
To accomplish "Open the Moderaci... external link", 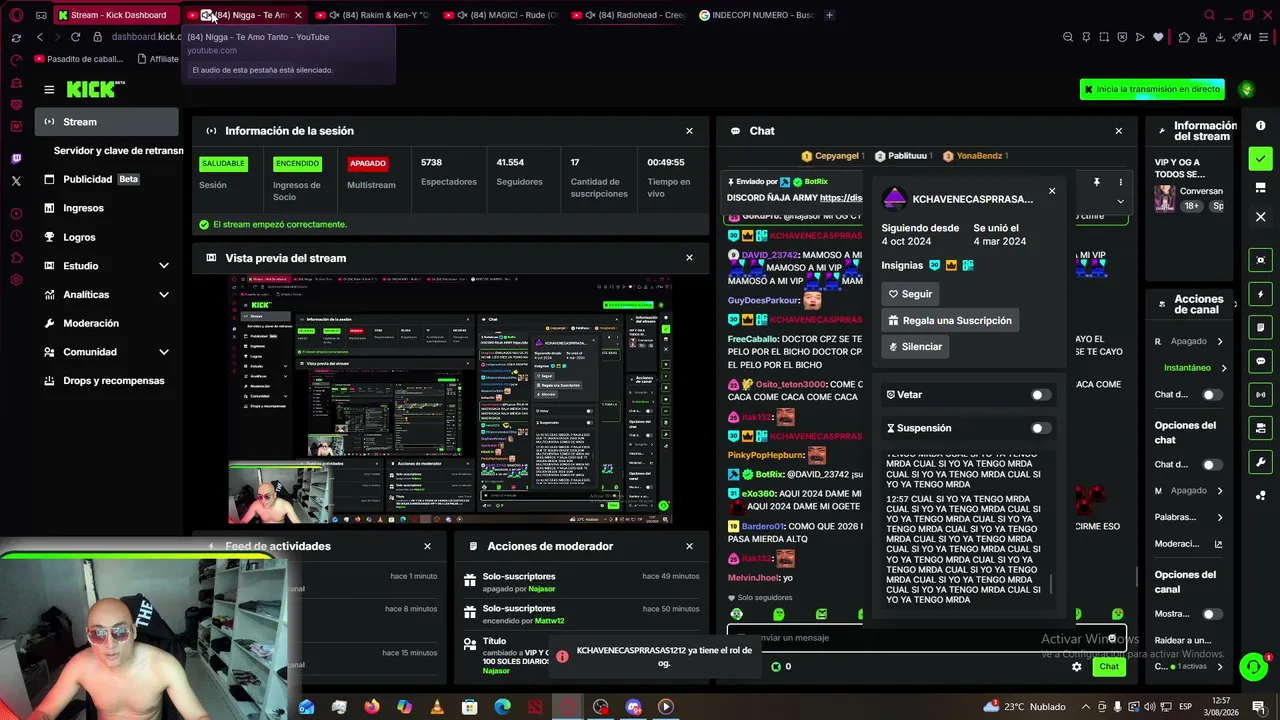I will tap(1218, 544).
